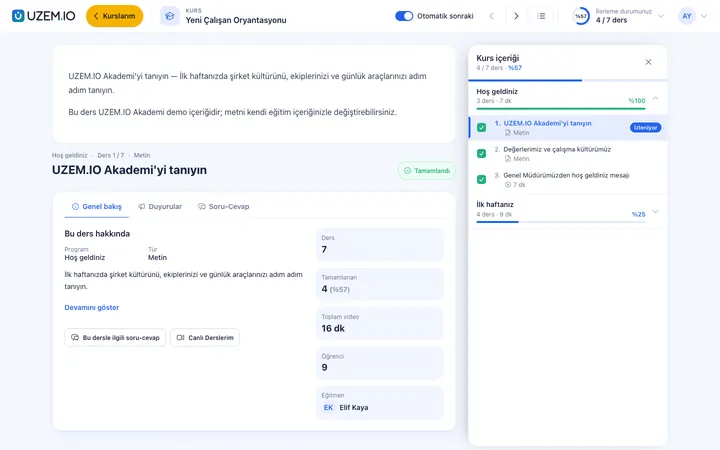This screenshot has width=720, height=450.
Task: Click the overall course progress bar
Action: (x=568, y=80)
